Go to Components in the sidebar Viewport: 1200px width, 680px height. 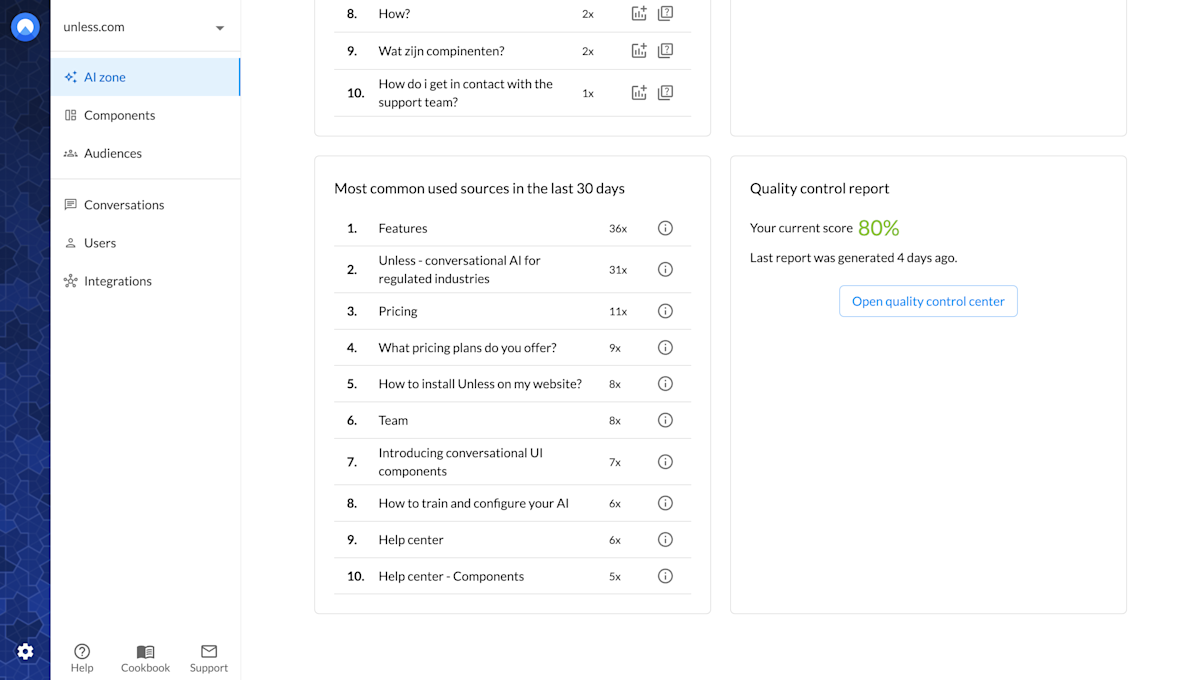pyautogui.click(x=119, y=115)
